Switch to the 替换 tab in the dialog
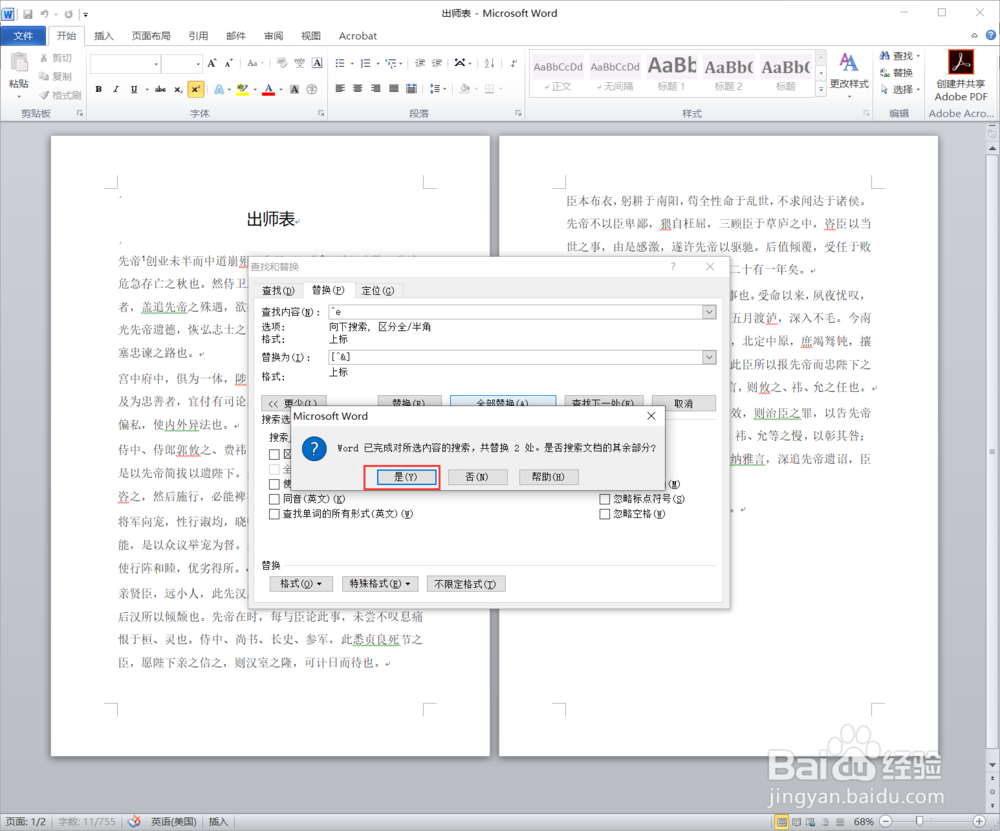 [x=327, y=290]
